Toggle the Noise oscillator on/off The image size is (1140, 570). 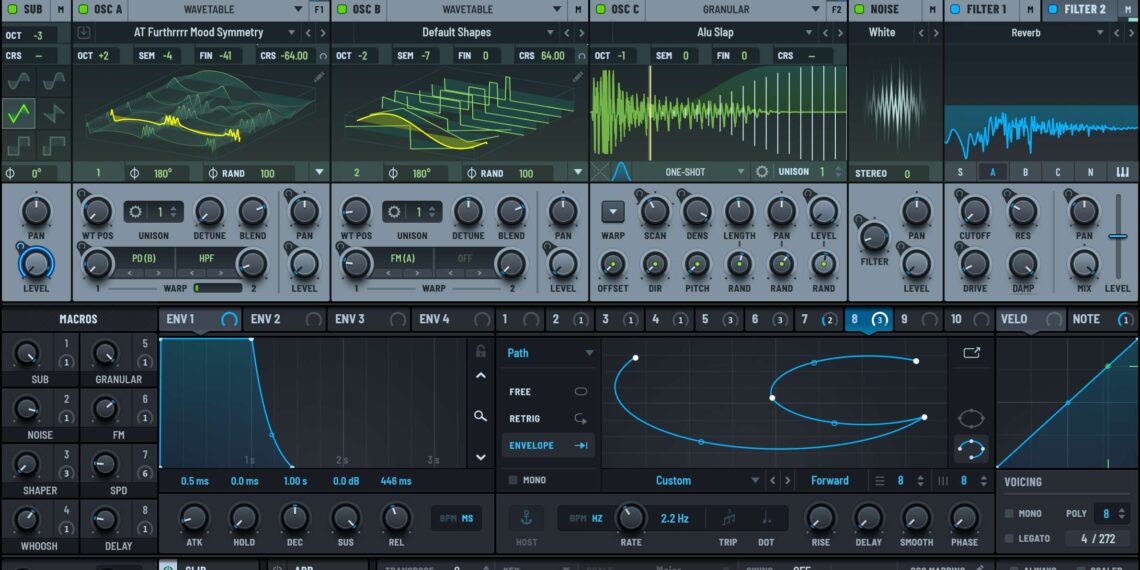[x=858, y=9]
